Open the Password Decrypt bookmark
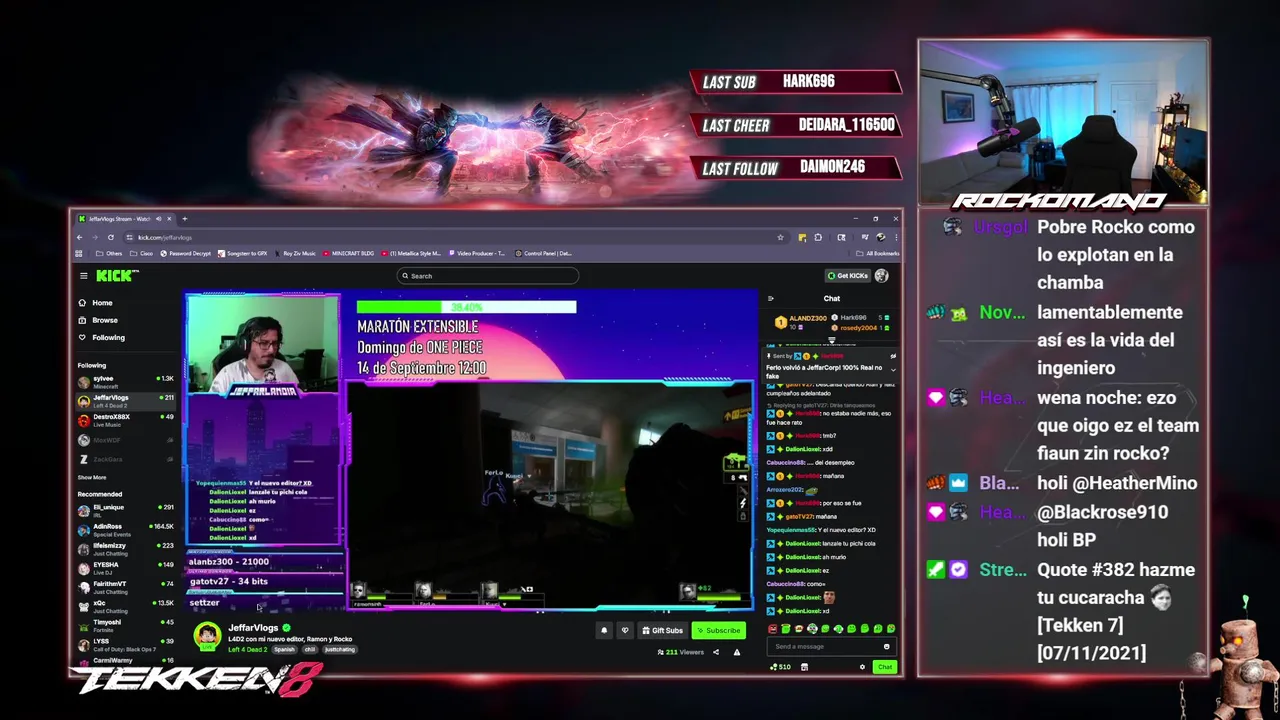The image size is (1280, 720). [186, 253]
